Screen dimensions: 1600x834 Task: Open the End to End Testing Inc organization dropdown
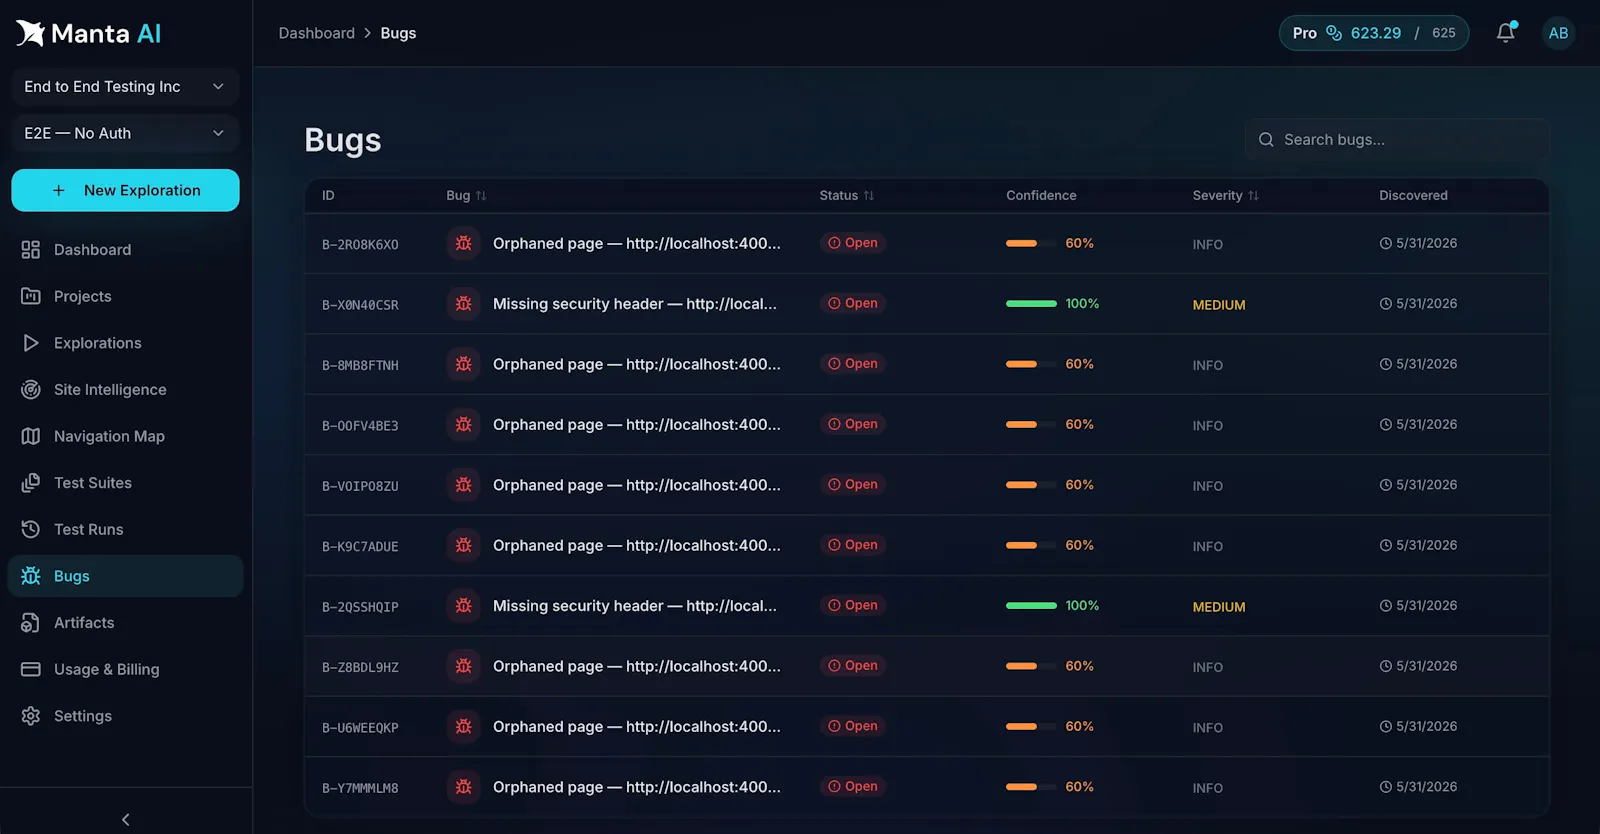click(x=126, y=87)
